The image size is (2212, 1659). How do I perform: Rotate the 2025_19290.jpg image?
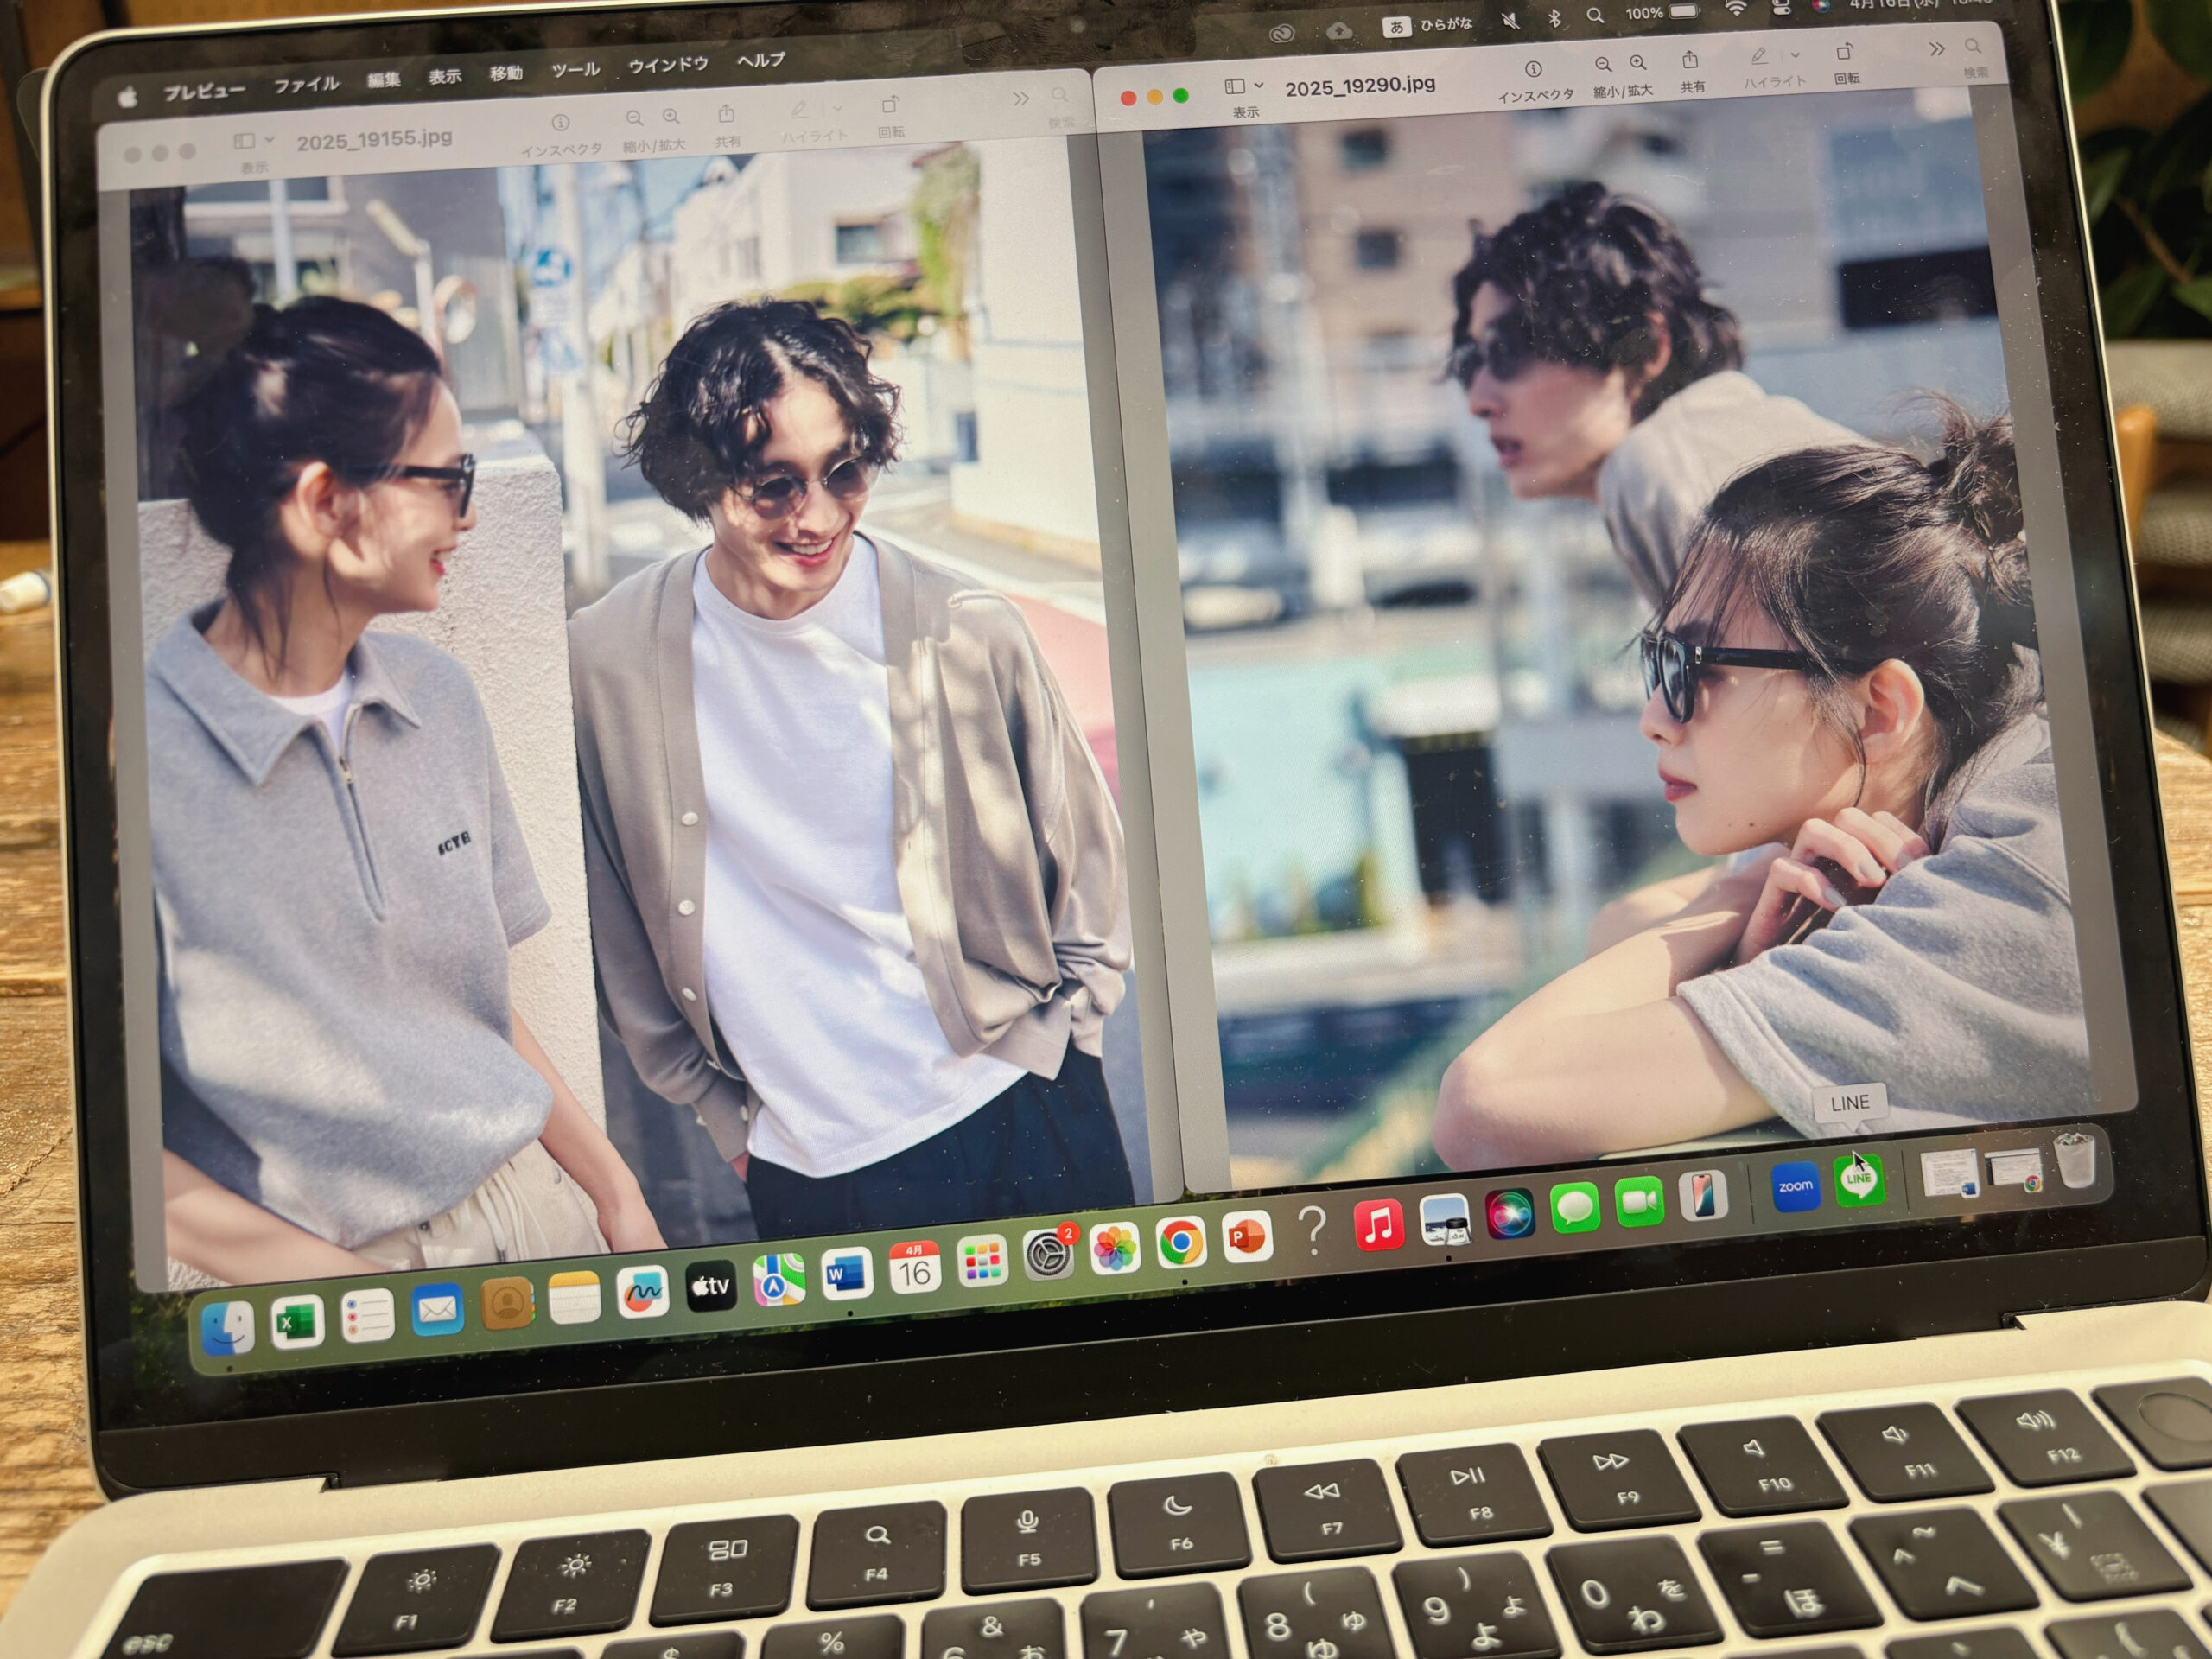point(1843,52)
